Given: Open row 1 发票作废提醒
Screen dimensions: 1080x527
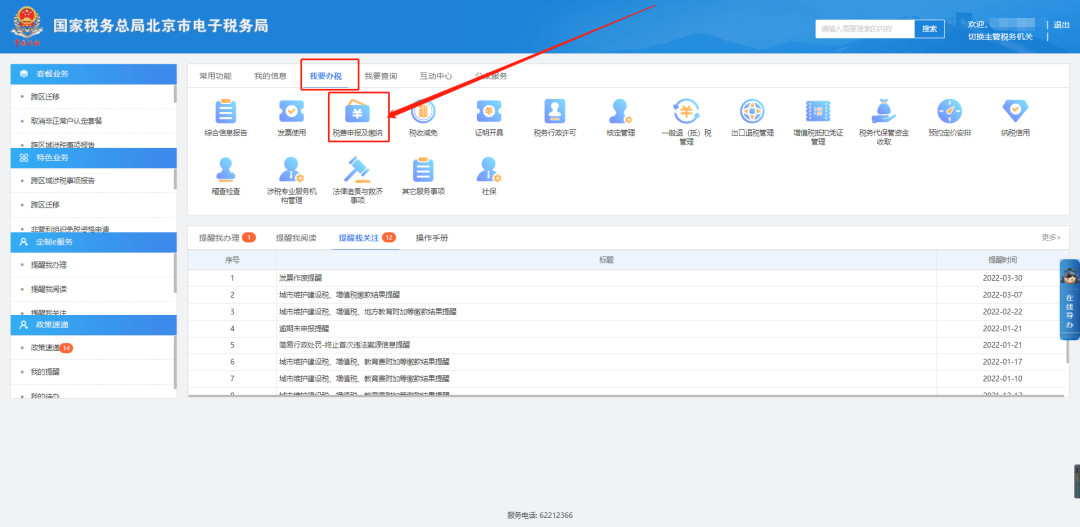Looking at the screenshot, I should (300, 278).
